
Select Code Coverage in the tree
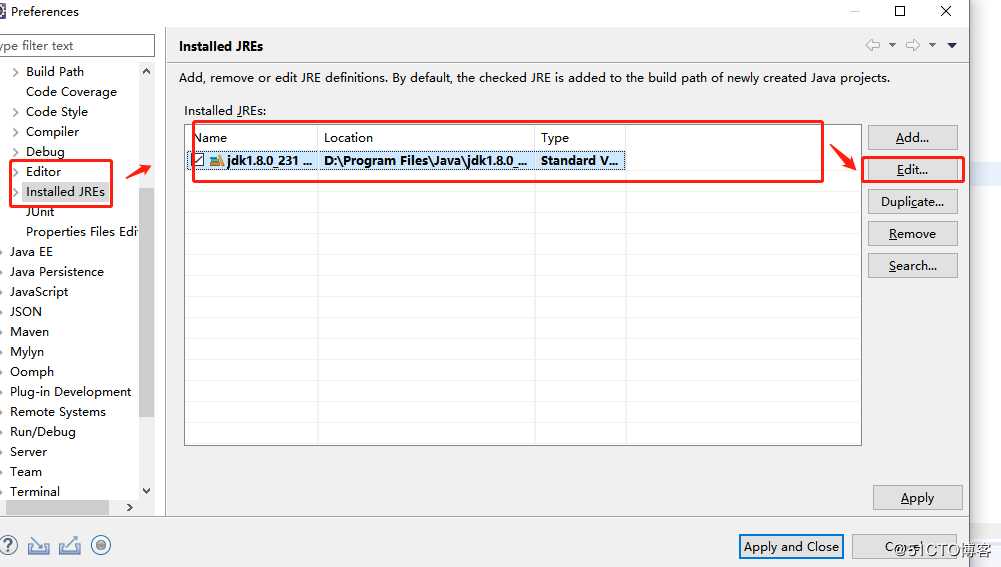coord(71,91)
